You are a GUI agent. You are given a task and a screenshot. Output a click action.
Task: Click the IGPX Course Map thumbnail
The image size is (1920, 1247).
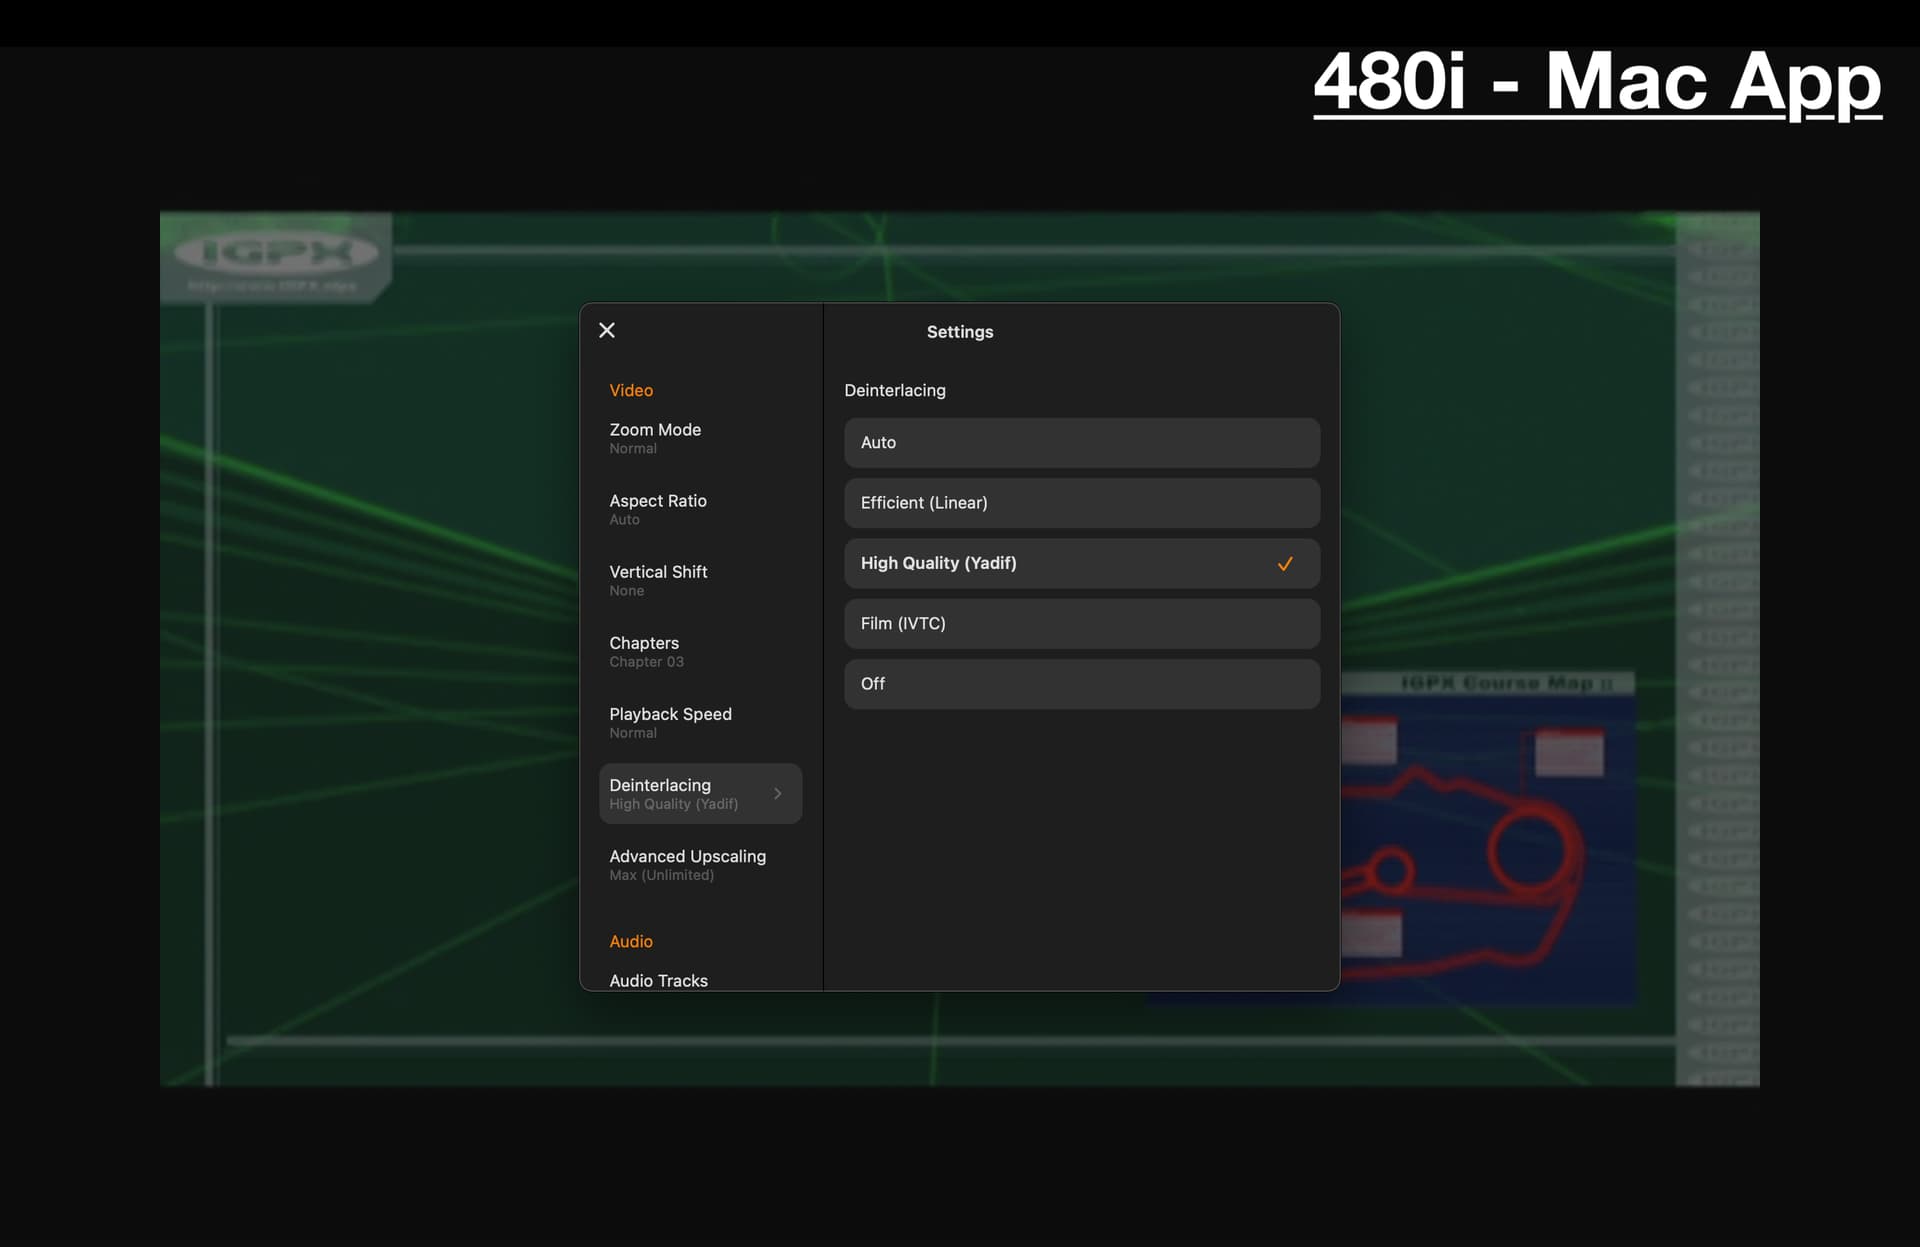tap(1490, 840)
